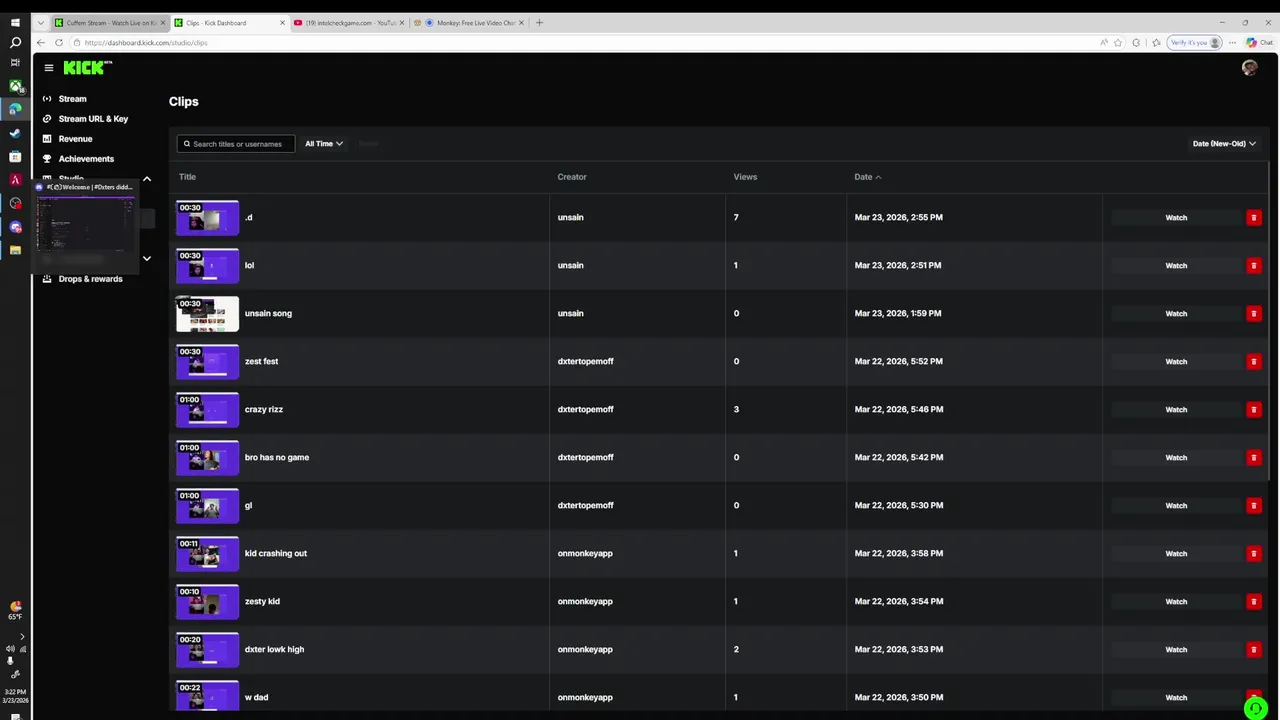The height and width of the screenshot is (720, 1280).
Task: Reload the page with refresh icon
Action: (x=59, y=43)
